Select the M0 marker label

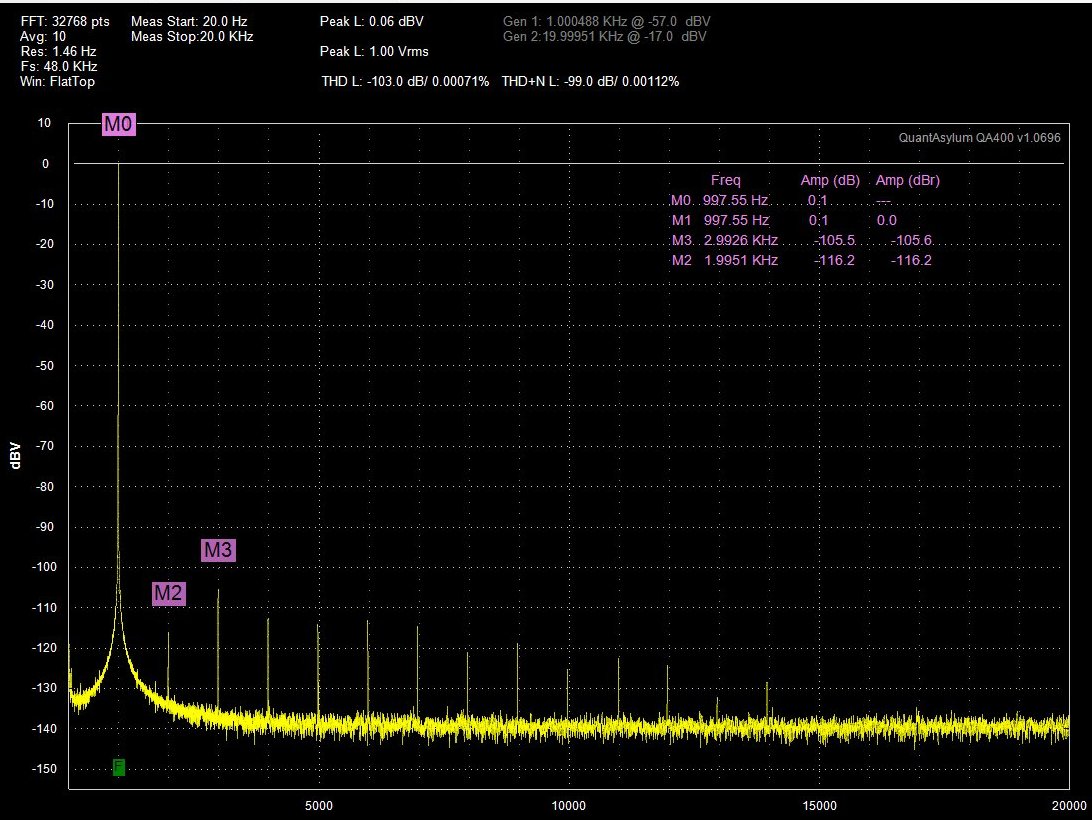[x=118, y=124]
